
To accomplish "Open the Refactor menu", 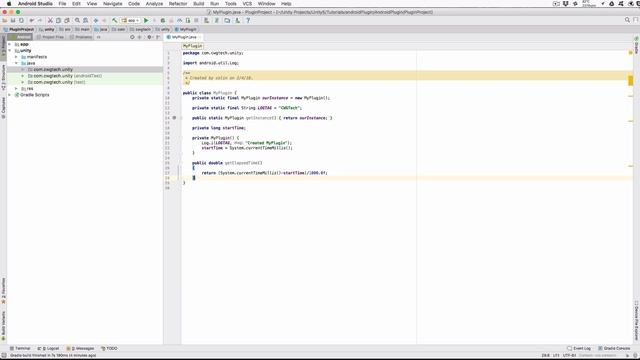I will [x=178, y=4].
